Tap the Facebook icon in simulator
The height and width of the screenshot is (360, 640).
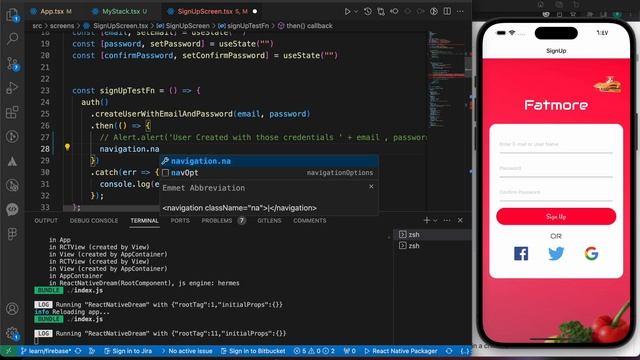[521, 253]
